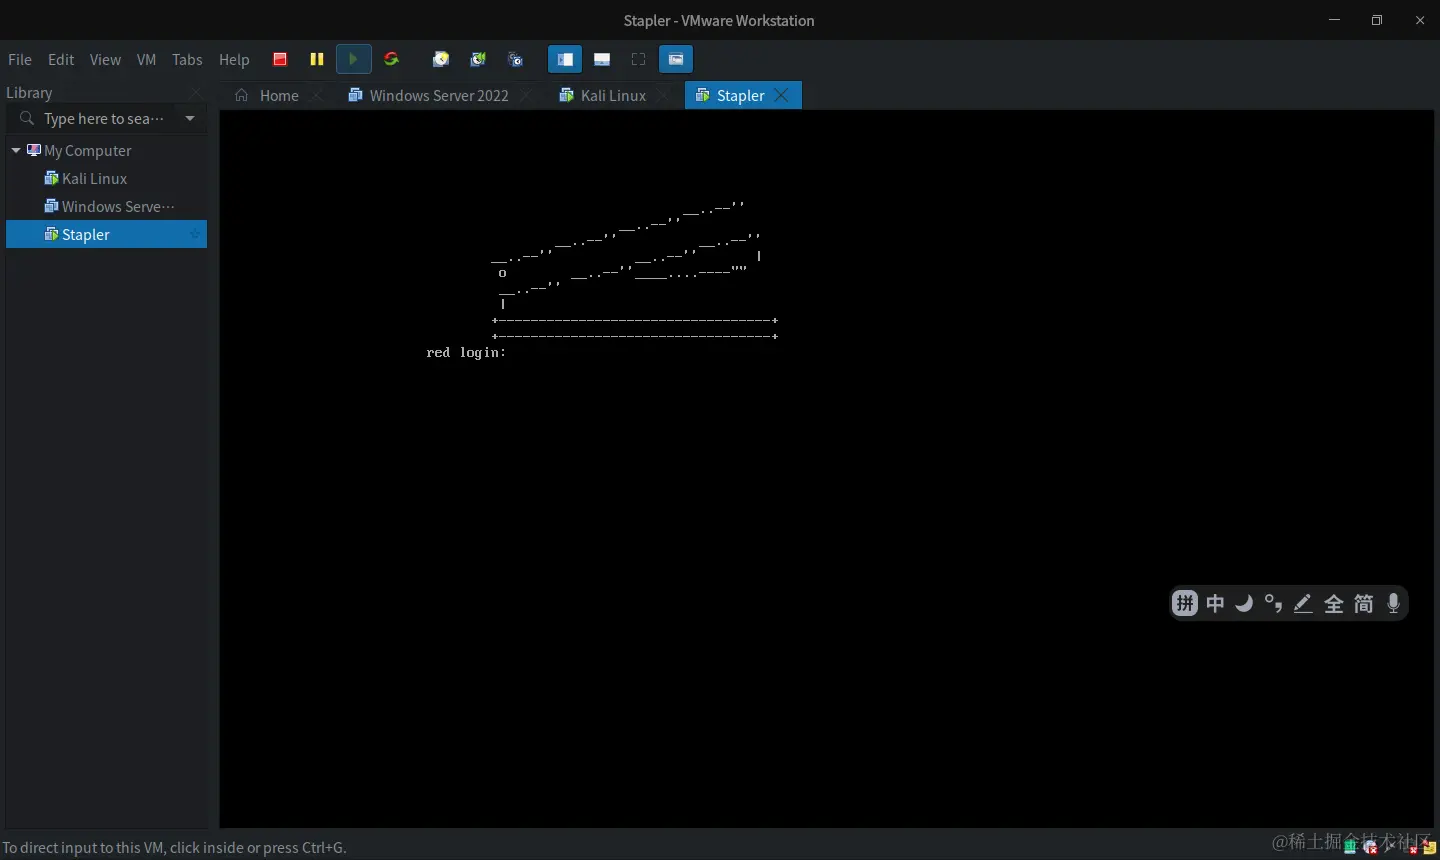Click the microphone voice input icon
Image resolution: width=1440 pixels, height=860 pixels.
click(x=1394, y=603)
